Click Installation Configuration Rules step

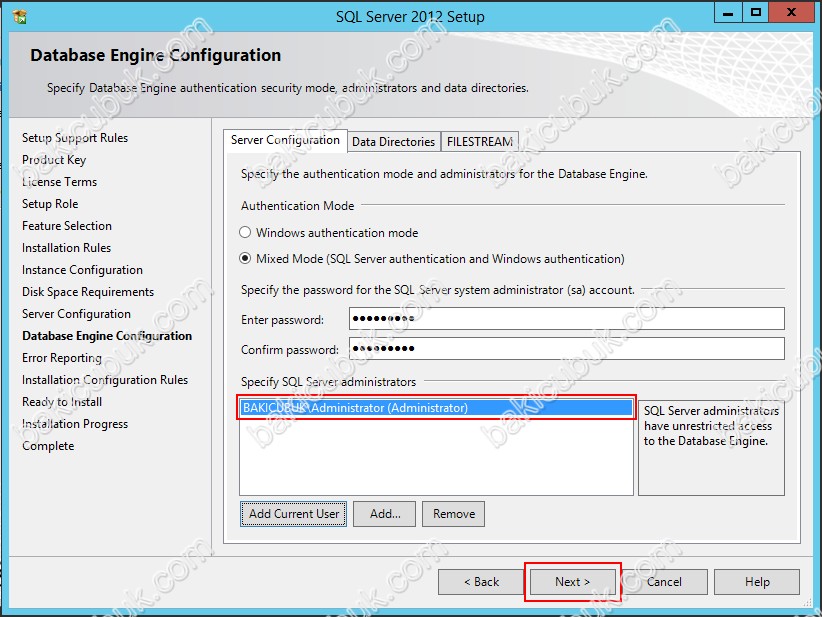105,380
